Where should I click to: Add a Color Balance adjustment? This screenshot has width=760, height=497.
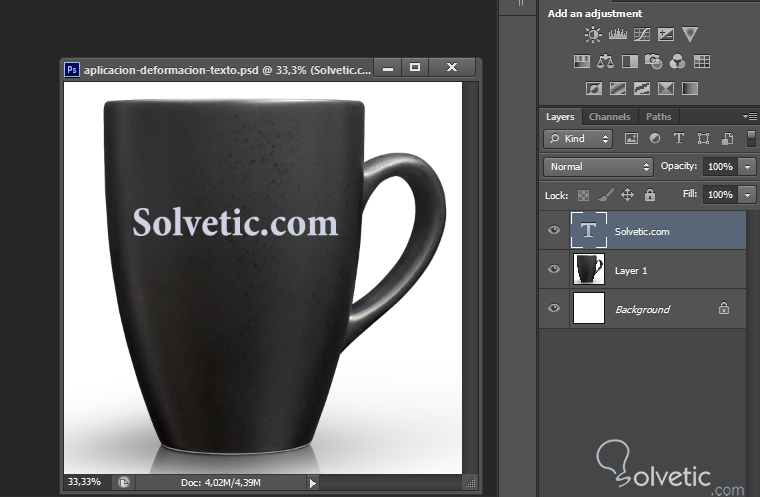click(605, 62)
